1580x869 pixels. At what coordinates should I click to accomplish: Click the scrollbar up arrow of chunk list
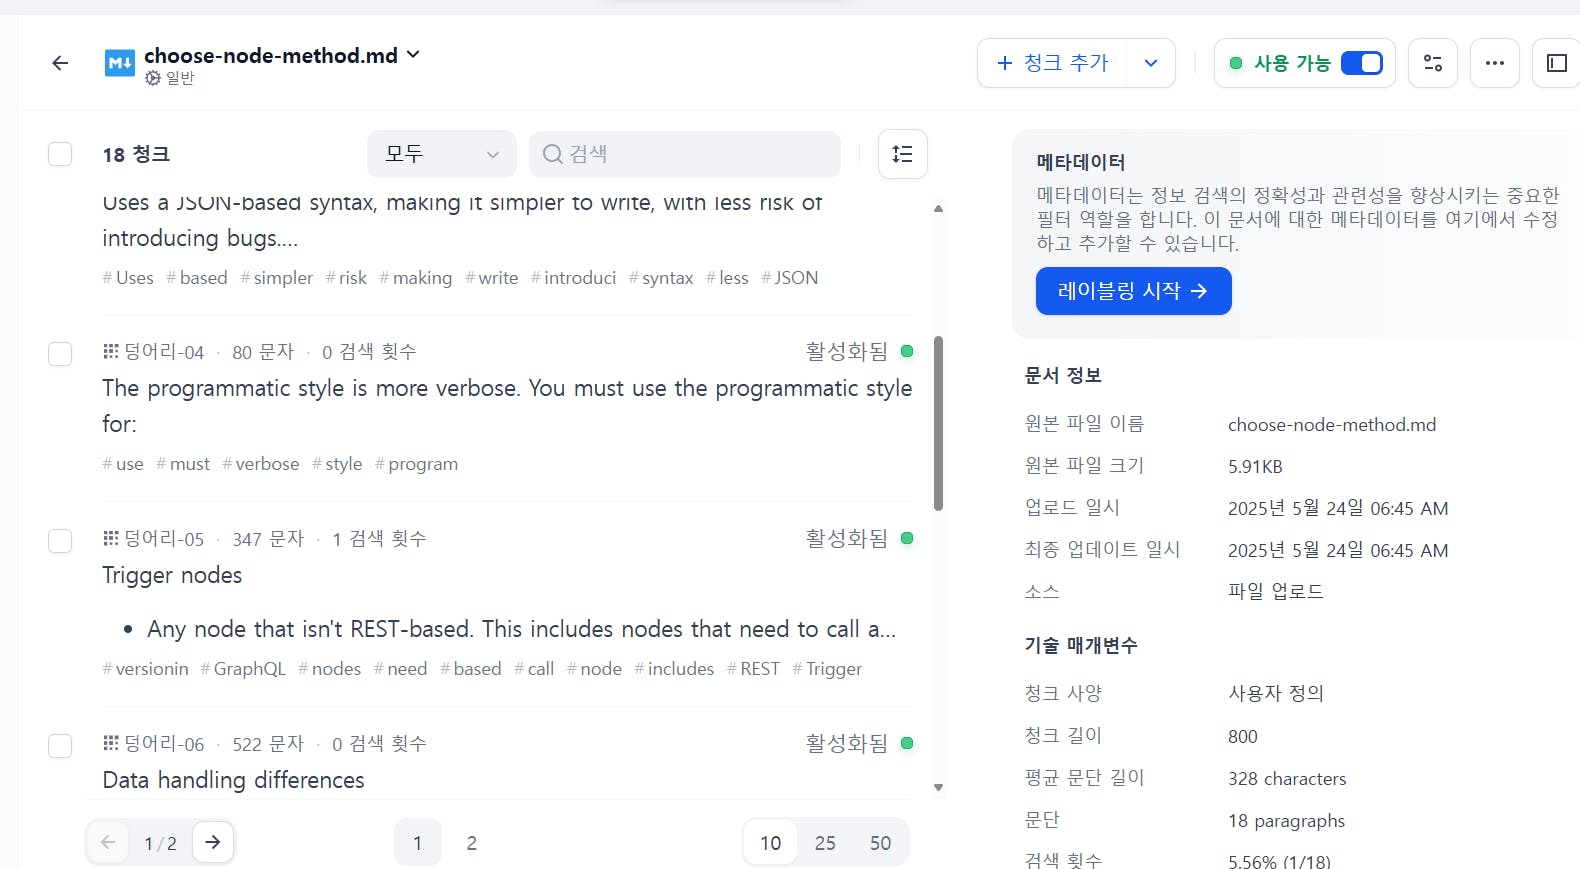[x=938, y=209]
